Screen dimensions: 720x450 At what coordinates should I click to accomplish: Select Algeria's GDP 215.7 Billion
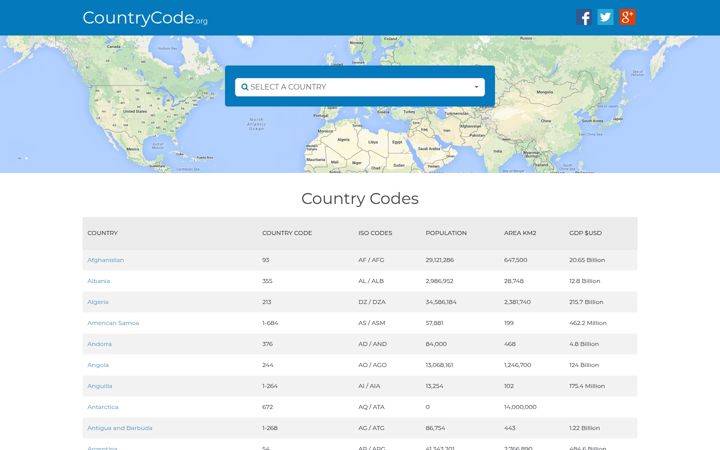586,302
